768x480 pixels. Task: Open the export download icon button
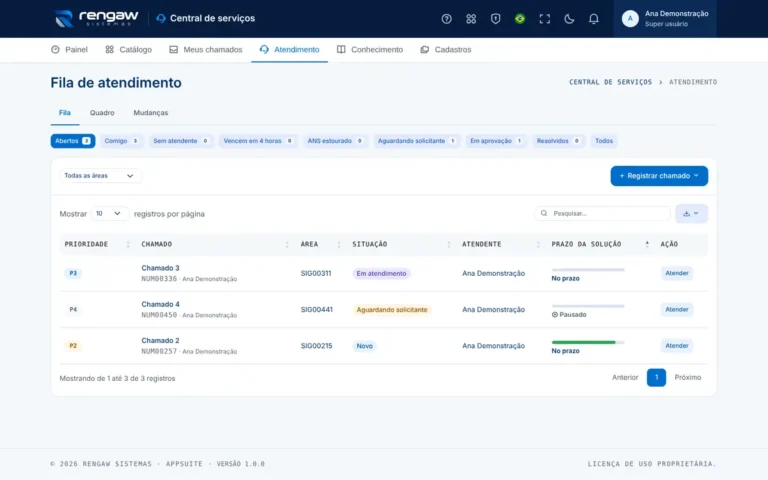tap(691, 214)
